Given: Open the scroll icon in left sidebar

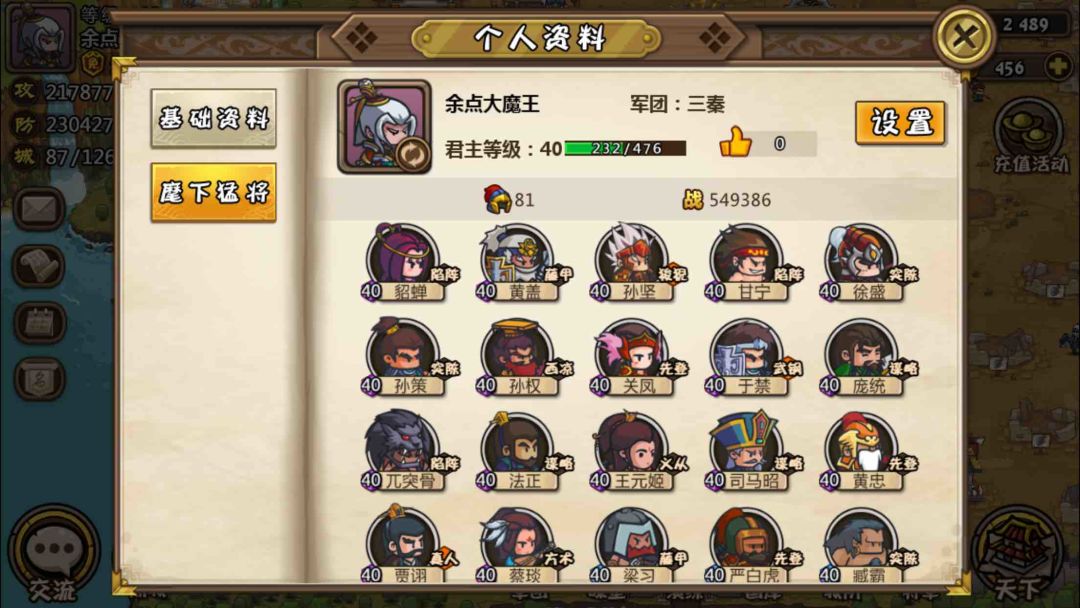Looking at the screenshot, I should 39,266.
